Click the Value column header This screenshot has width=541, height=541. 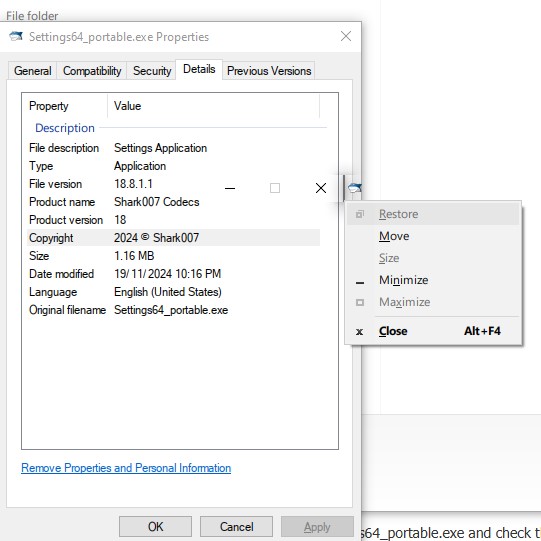coord(214,106)
